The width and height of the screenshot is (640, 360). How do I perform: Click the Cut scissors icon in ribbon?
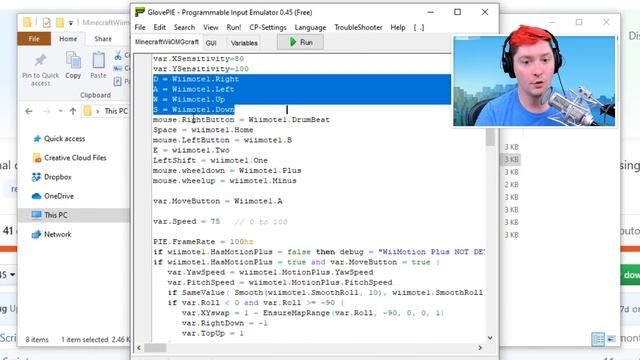click(118, 55)
